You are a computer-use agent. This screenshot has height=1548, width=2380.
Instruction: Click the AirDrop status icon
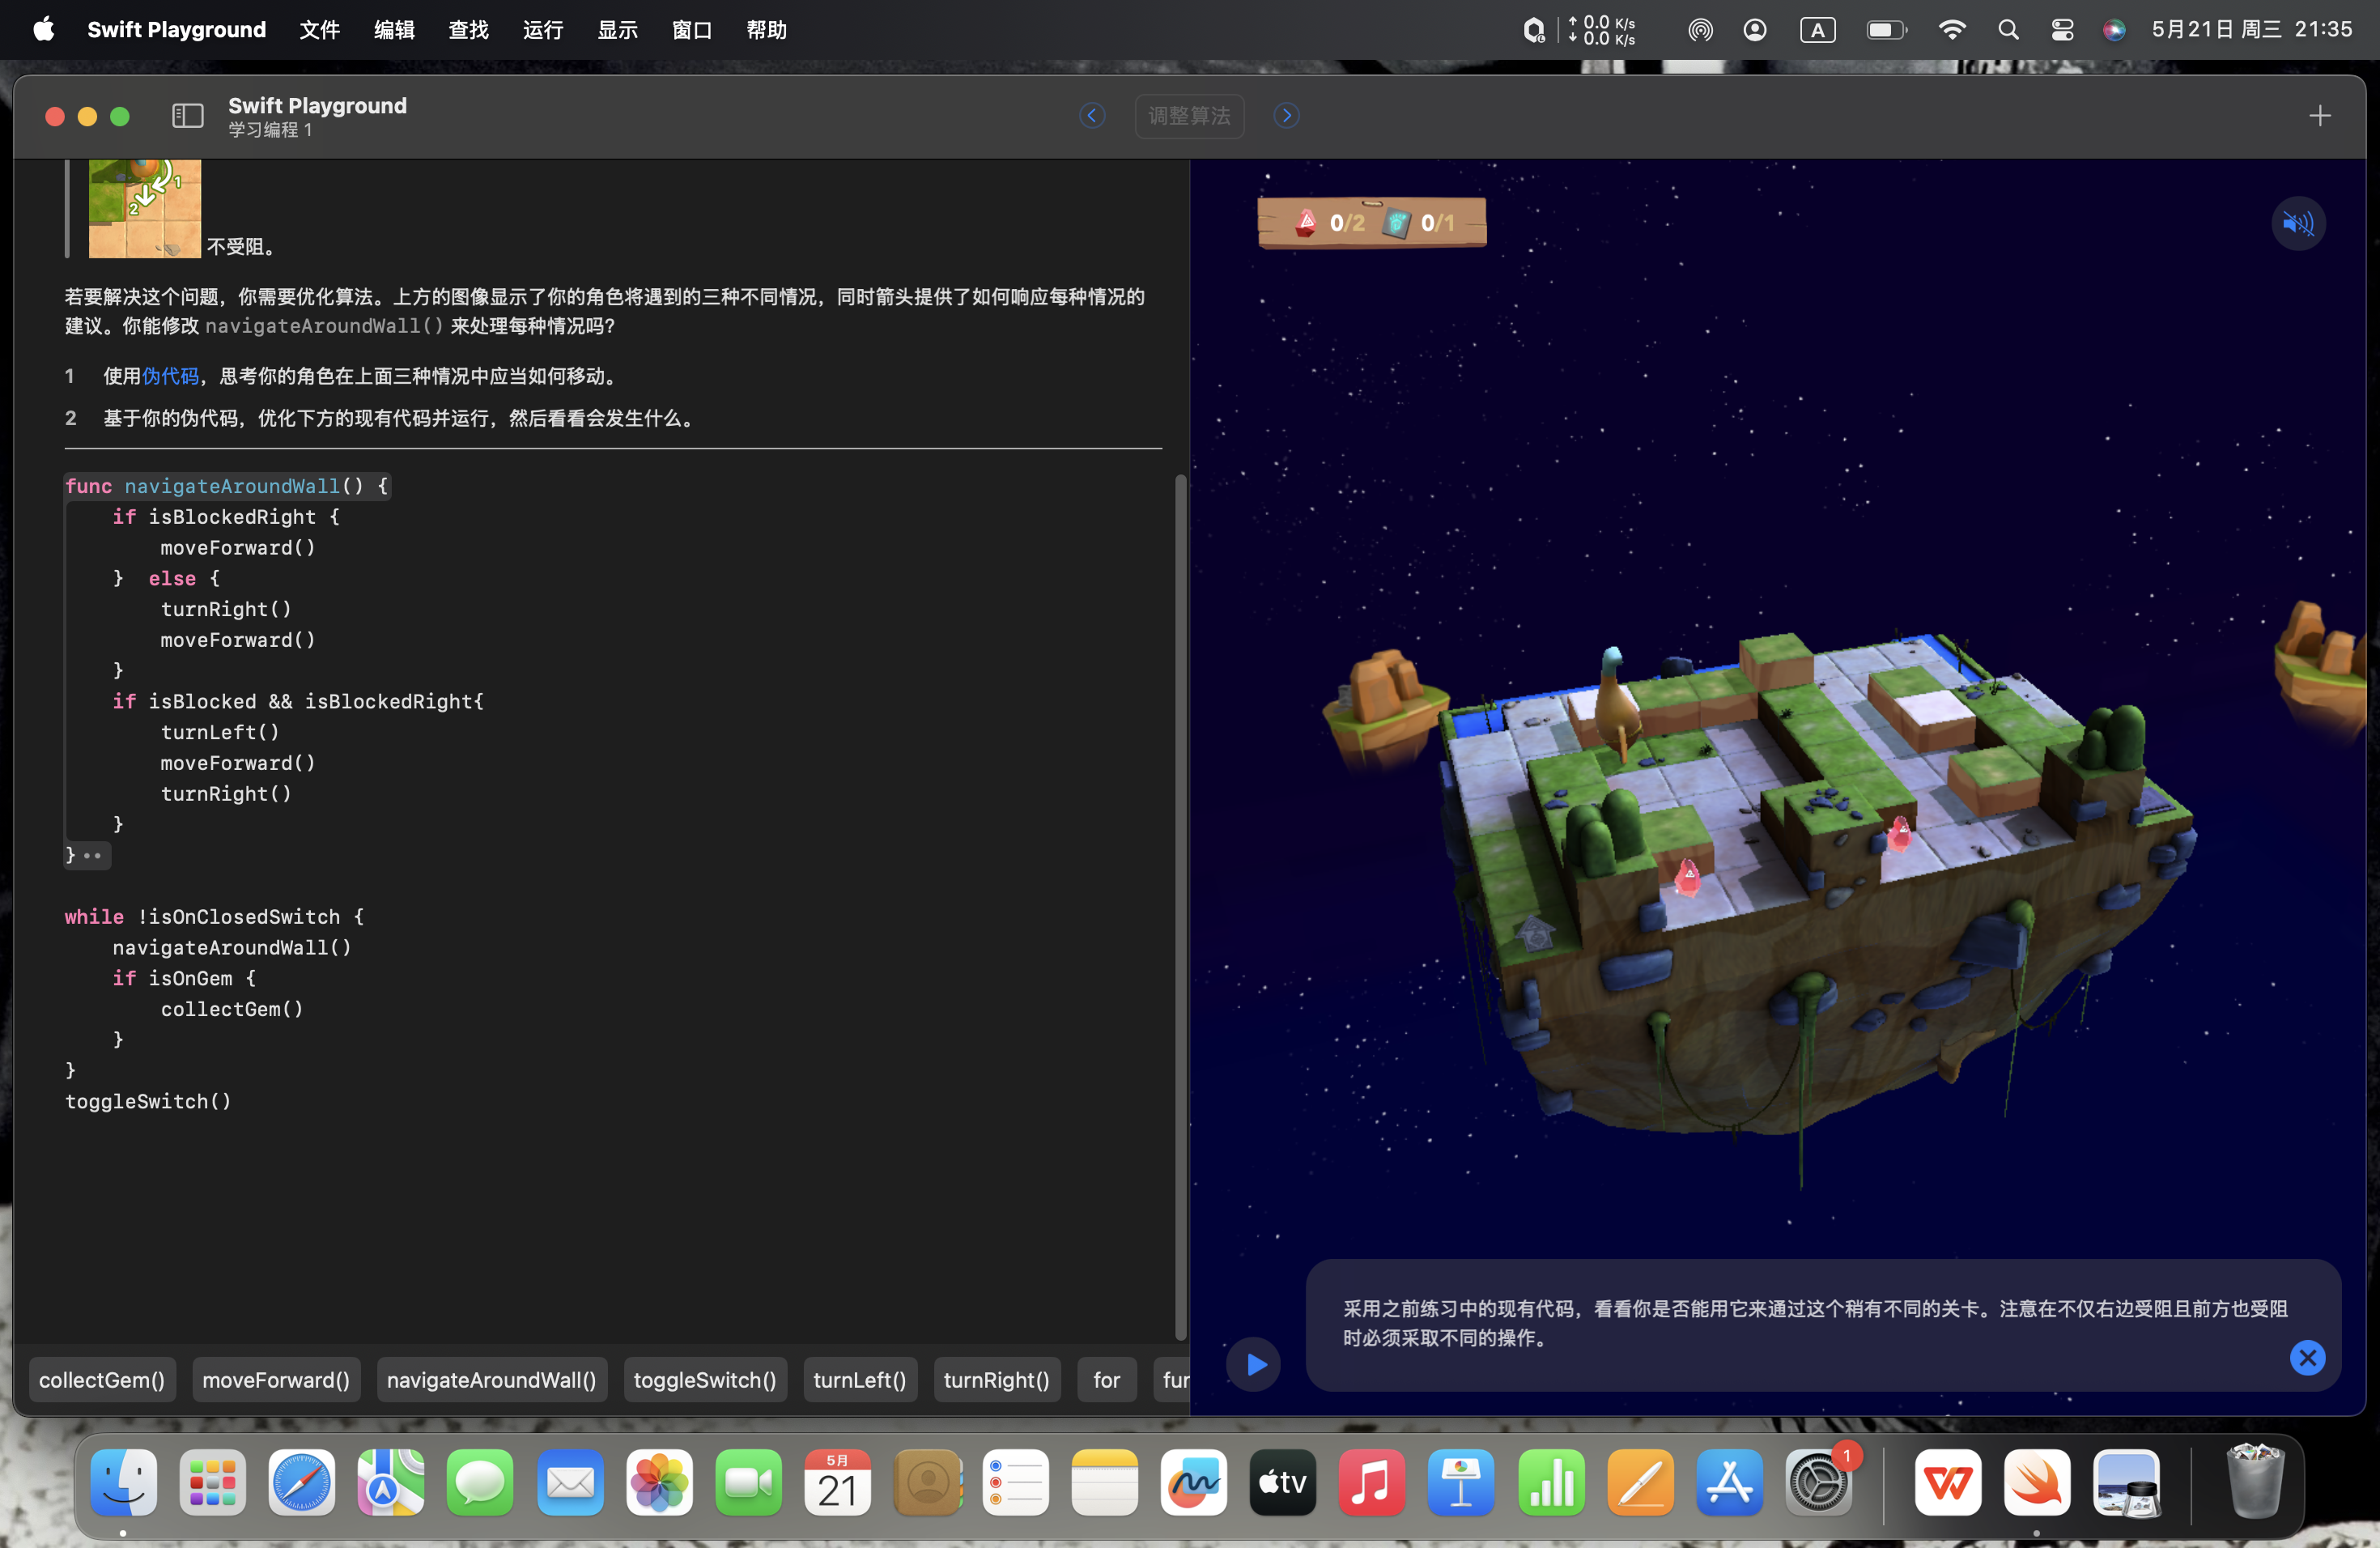[1700, 30]
